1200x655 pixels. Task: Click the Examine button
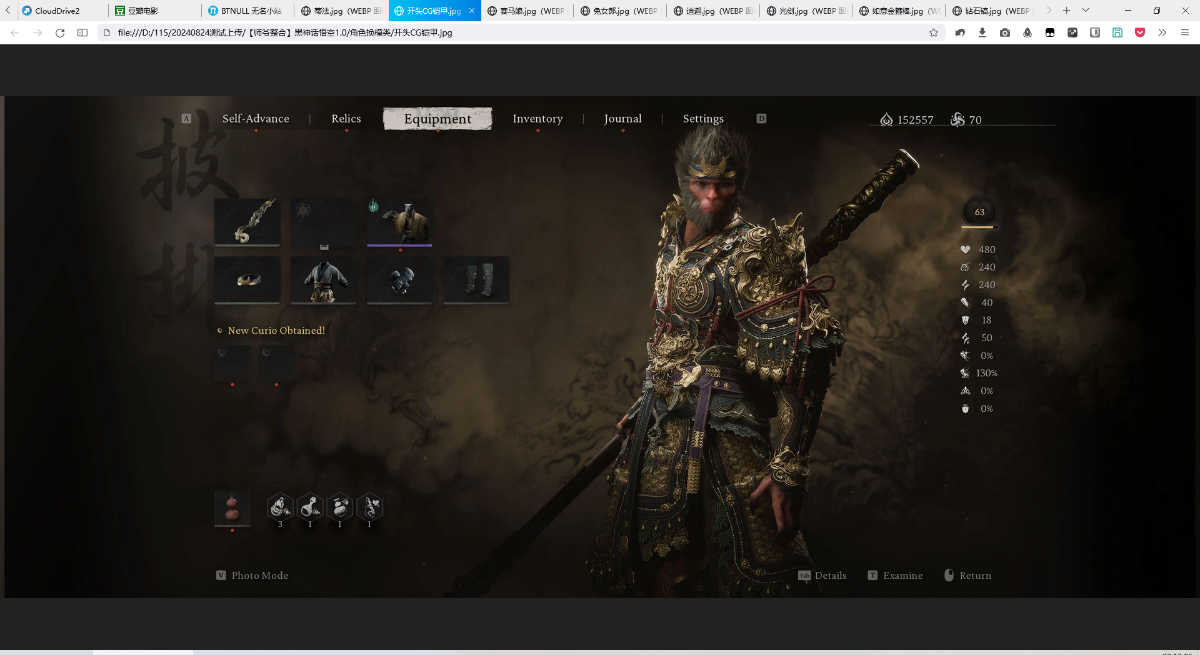click(x=902, y=576)
